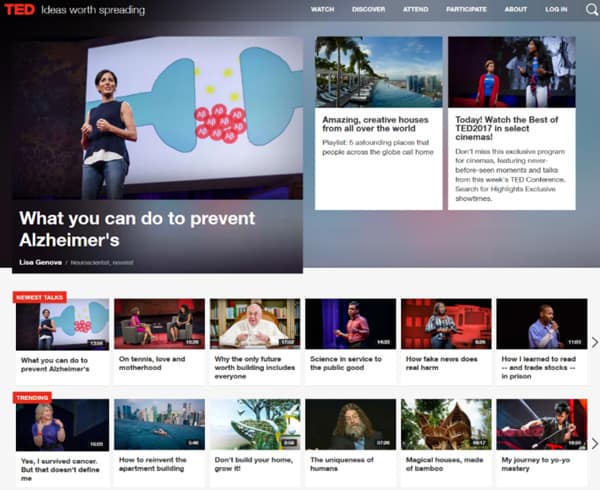Show more trending talks with the right arrow

pyautogui.click(x=595, y=444)
